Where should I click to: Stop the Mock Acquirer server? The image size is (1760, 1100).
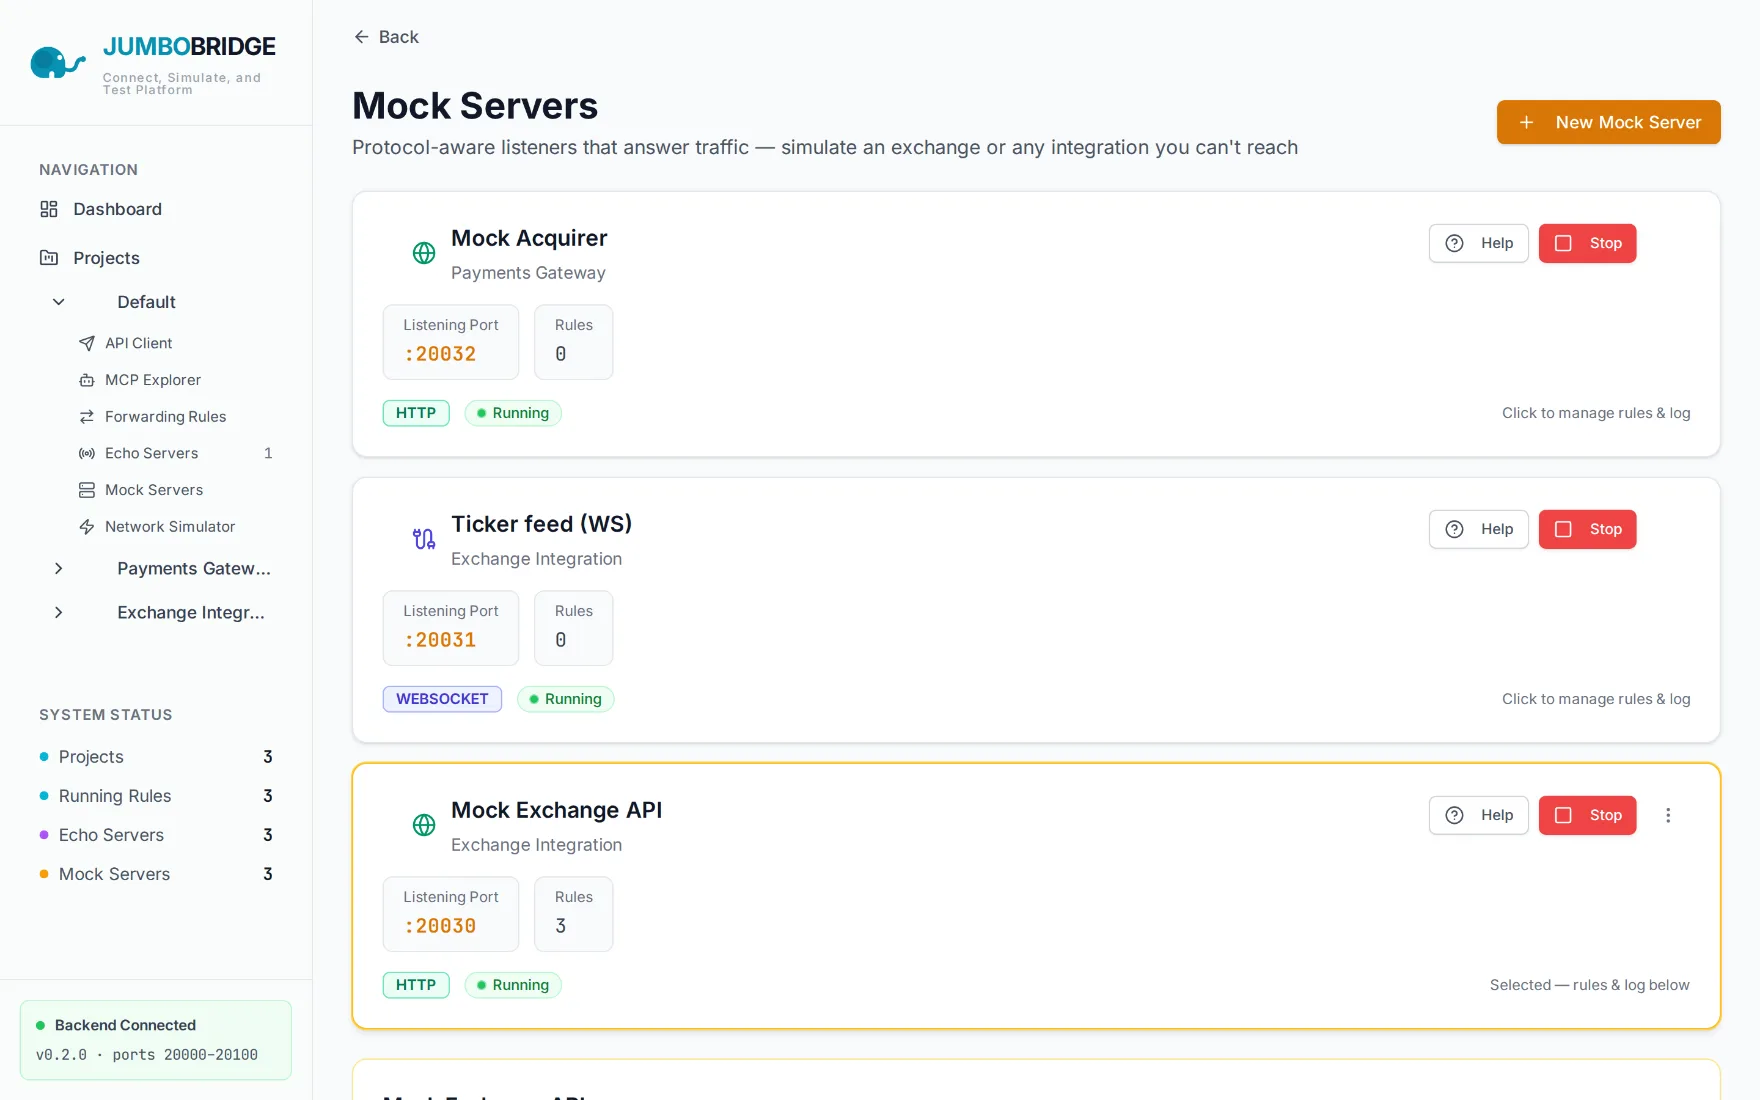click(1587, 243)
